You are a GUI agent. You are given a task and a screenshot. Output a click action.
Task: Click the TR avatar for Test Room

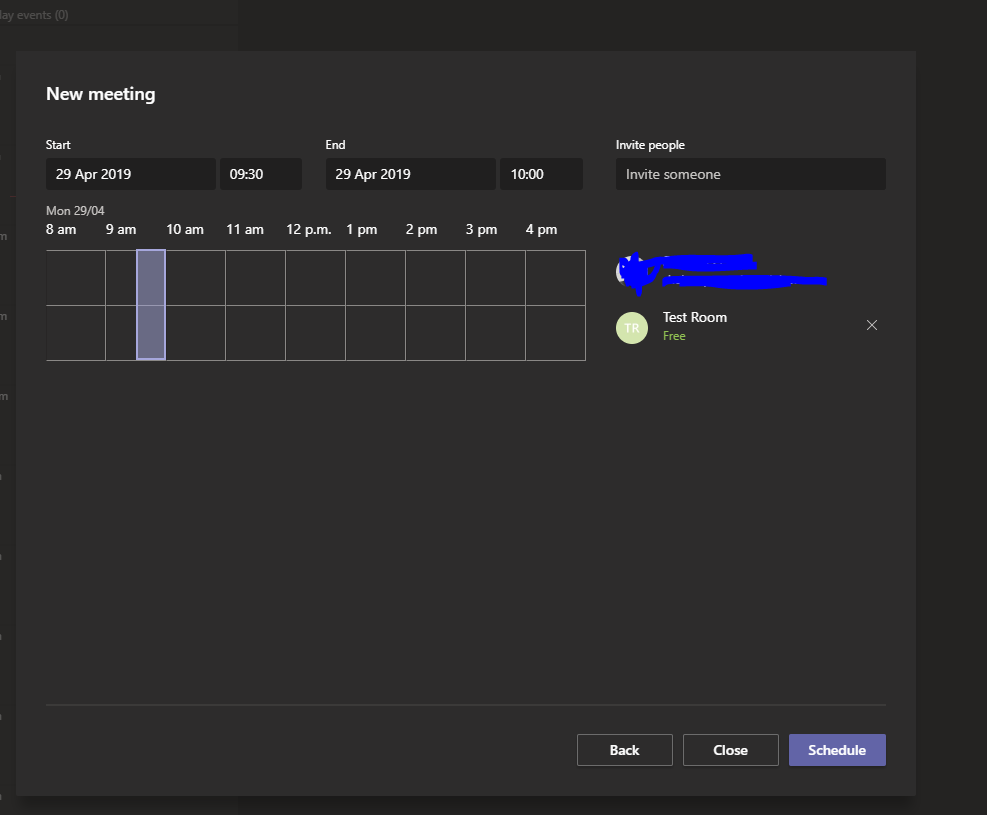pyautogui.click(x=631, y=328)
